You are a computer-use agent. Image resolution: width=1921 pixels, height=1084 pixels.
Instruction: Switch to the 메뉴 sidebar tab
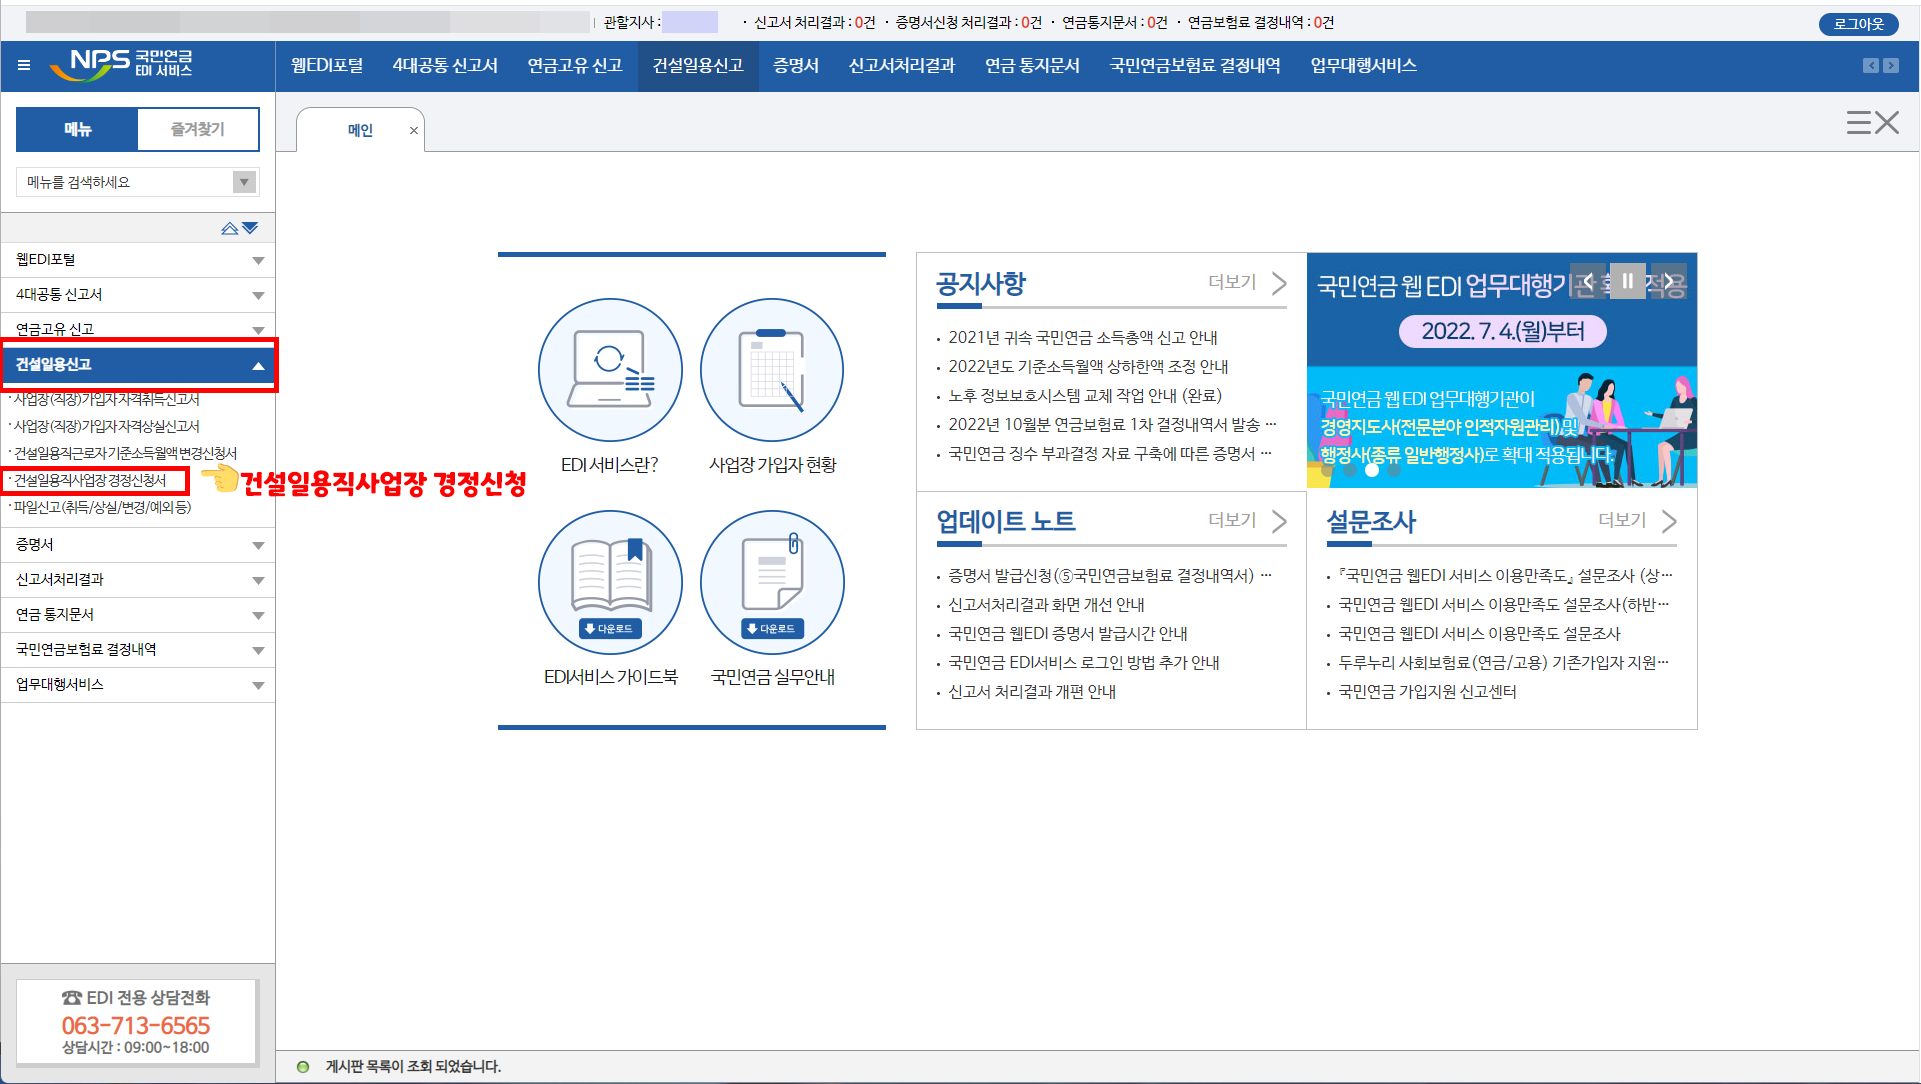77,129
